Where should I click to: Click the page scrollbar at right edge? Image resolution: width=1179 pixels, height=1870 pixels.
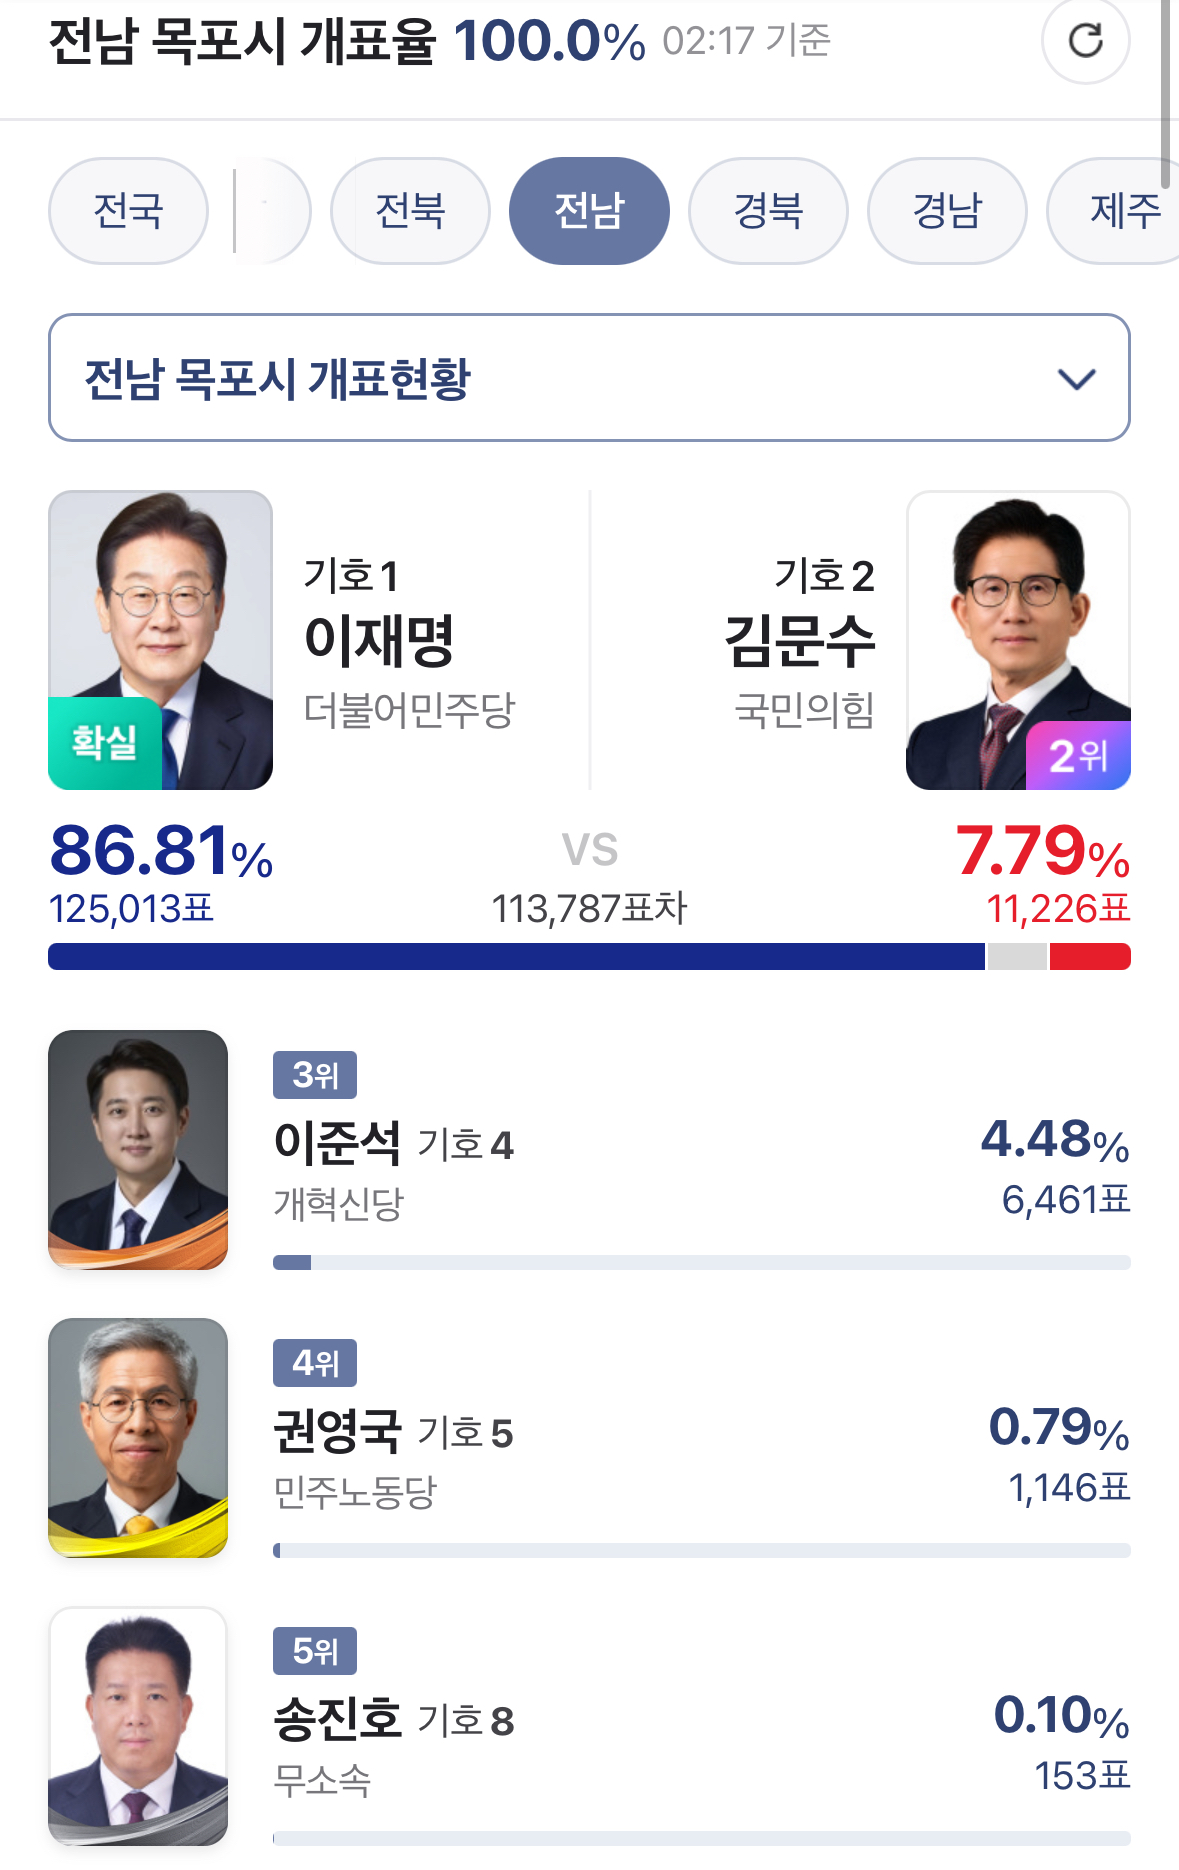[1165, 80]
